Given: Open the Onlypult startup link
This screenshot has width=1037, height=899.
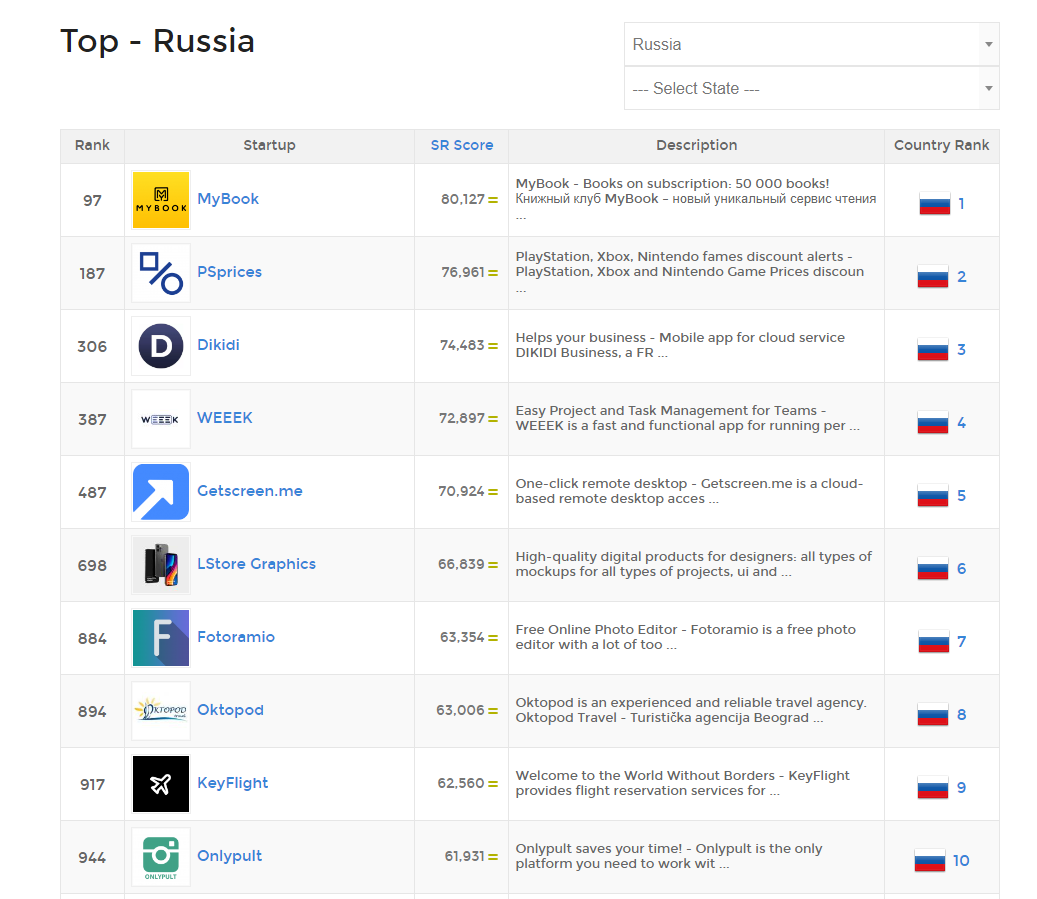Looking at the screenshot, I should pyautogui.click(x=229, y=856).
